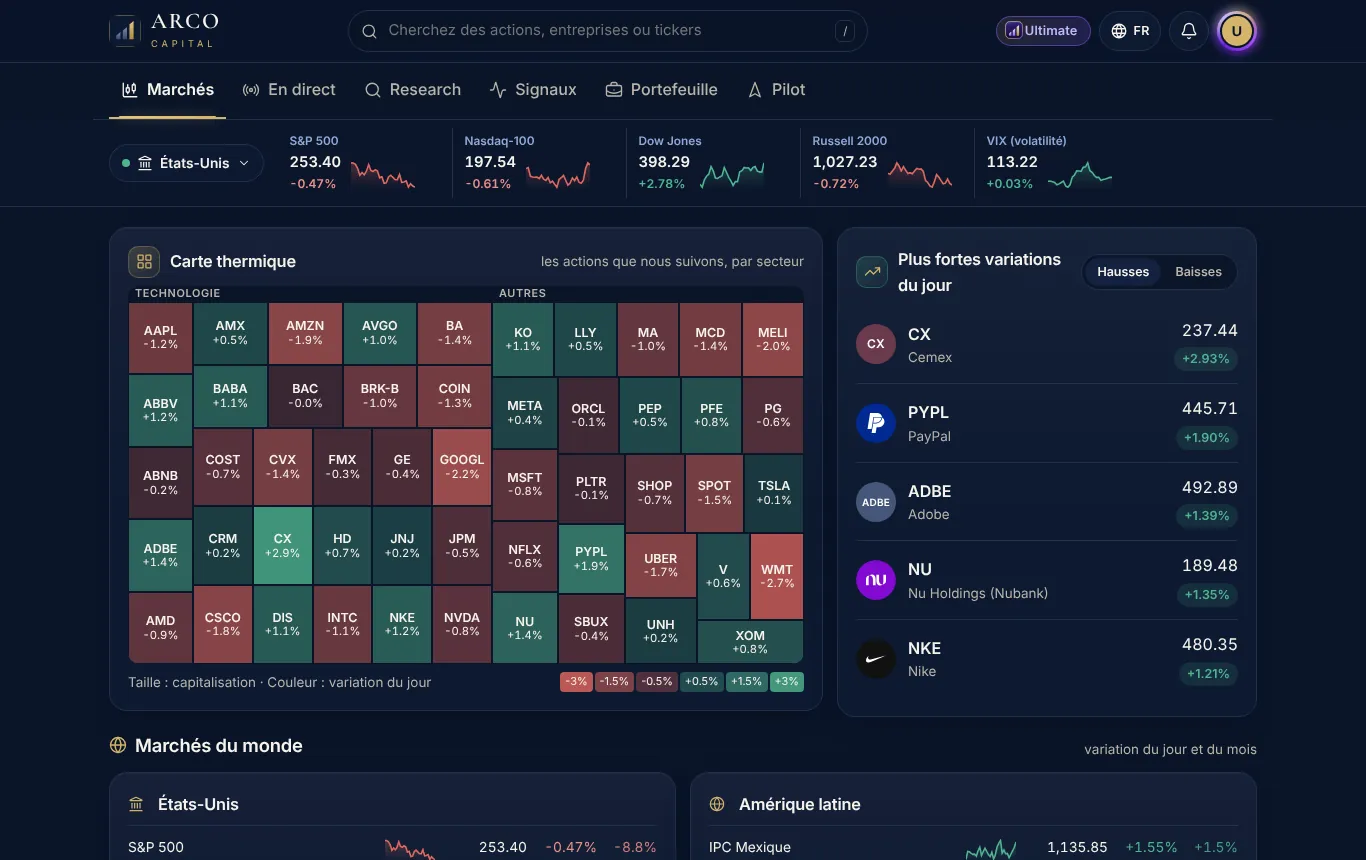Click the PayPal logo icon
This screenshot has width=1366, height=860.
tap(876, 423)
